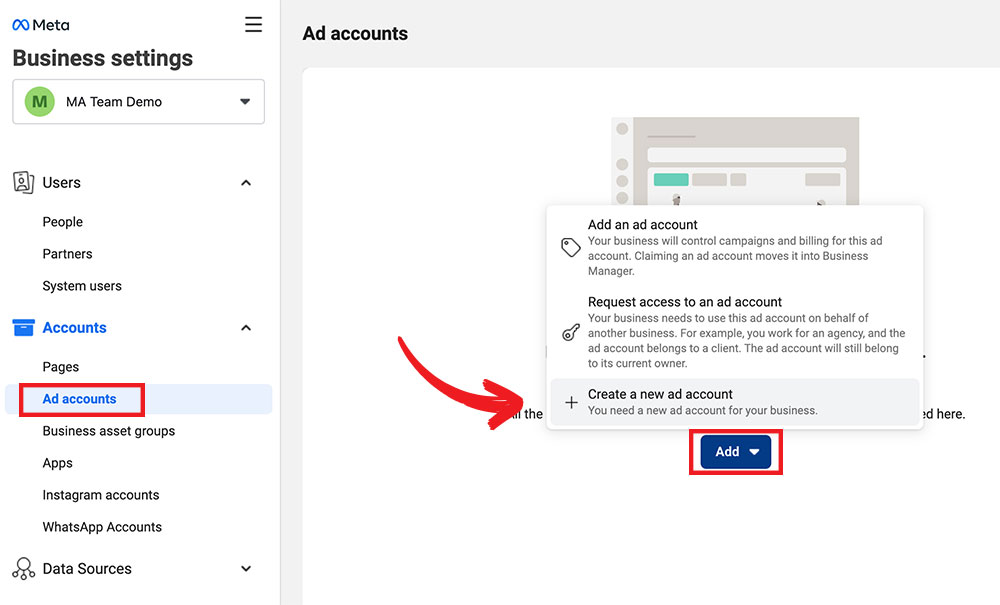Click the Meta logo
Viewport: 1000px width, 605px height.
tap(41, 25)
